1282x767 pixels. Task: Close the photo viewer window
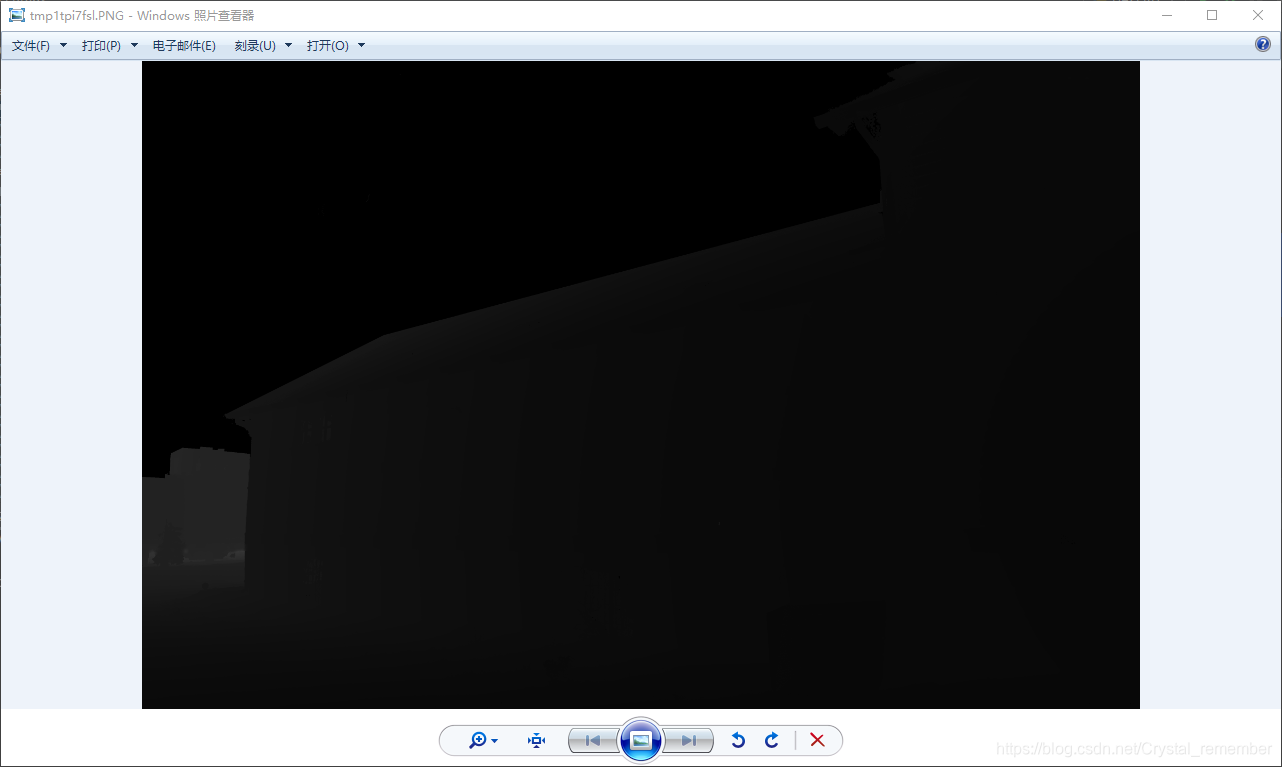(1258, 15)
